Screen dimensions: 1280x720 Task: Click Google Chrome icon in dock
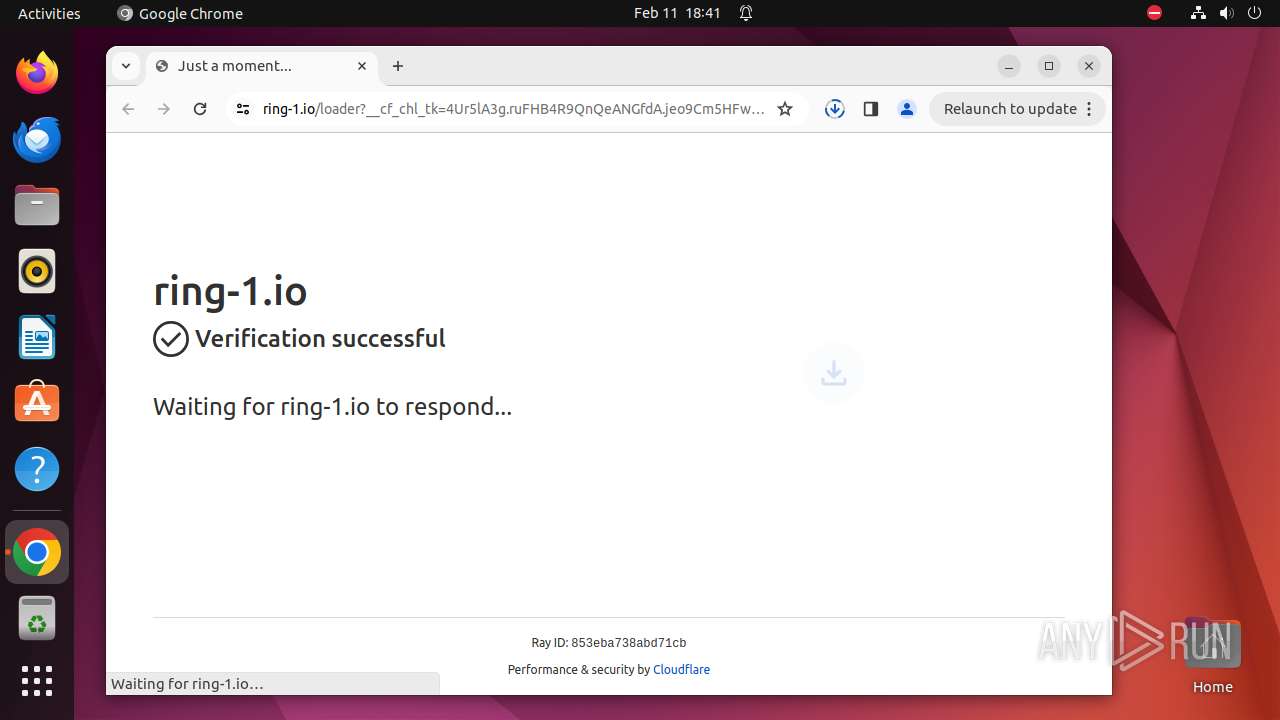[37, 552]
